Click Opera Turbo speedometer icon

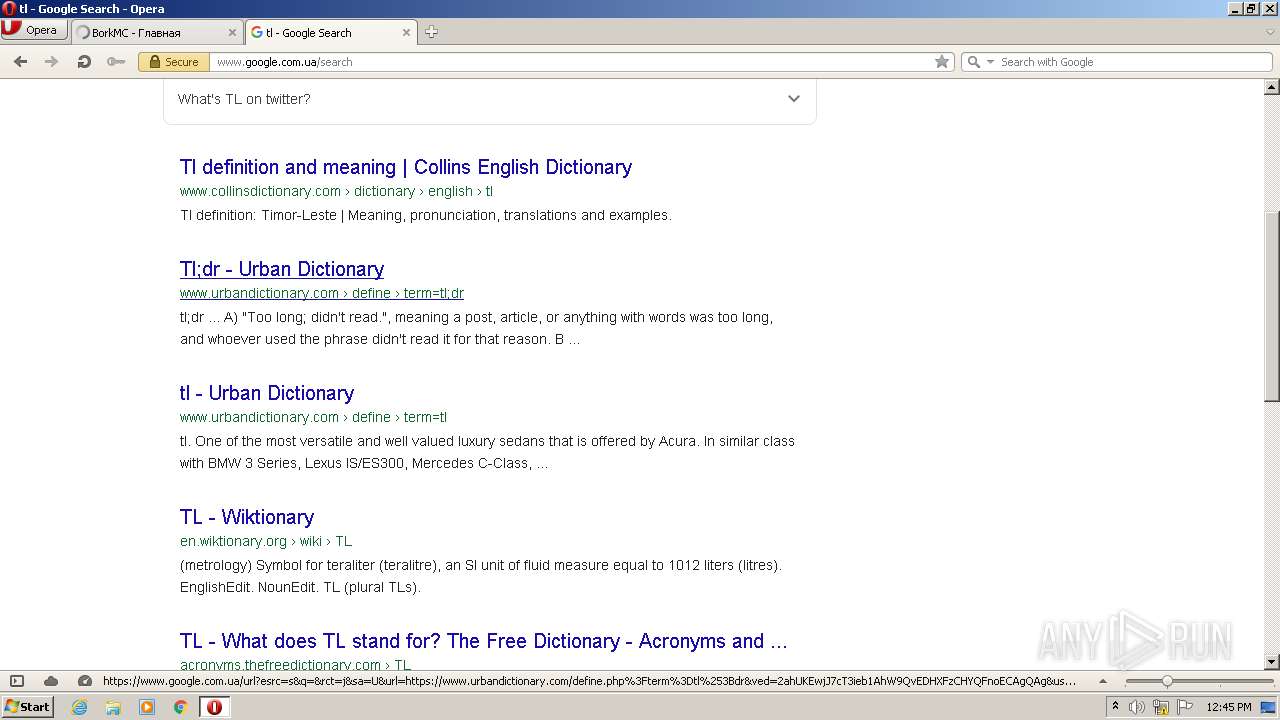(85, 681)
